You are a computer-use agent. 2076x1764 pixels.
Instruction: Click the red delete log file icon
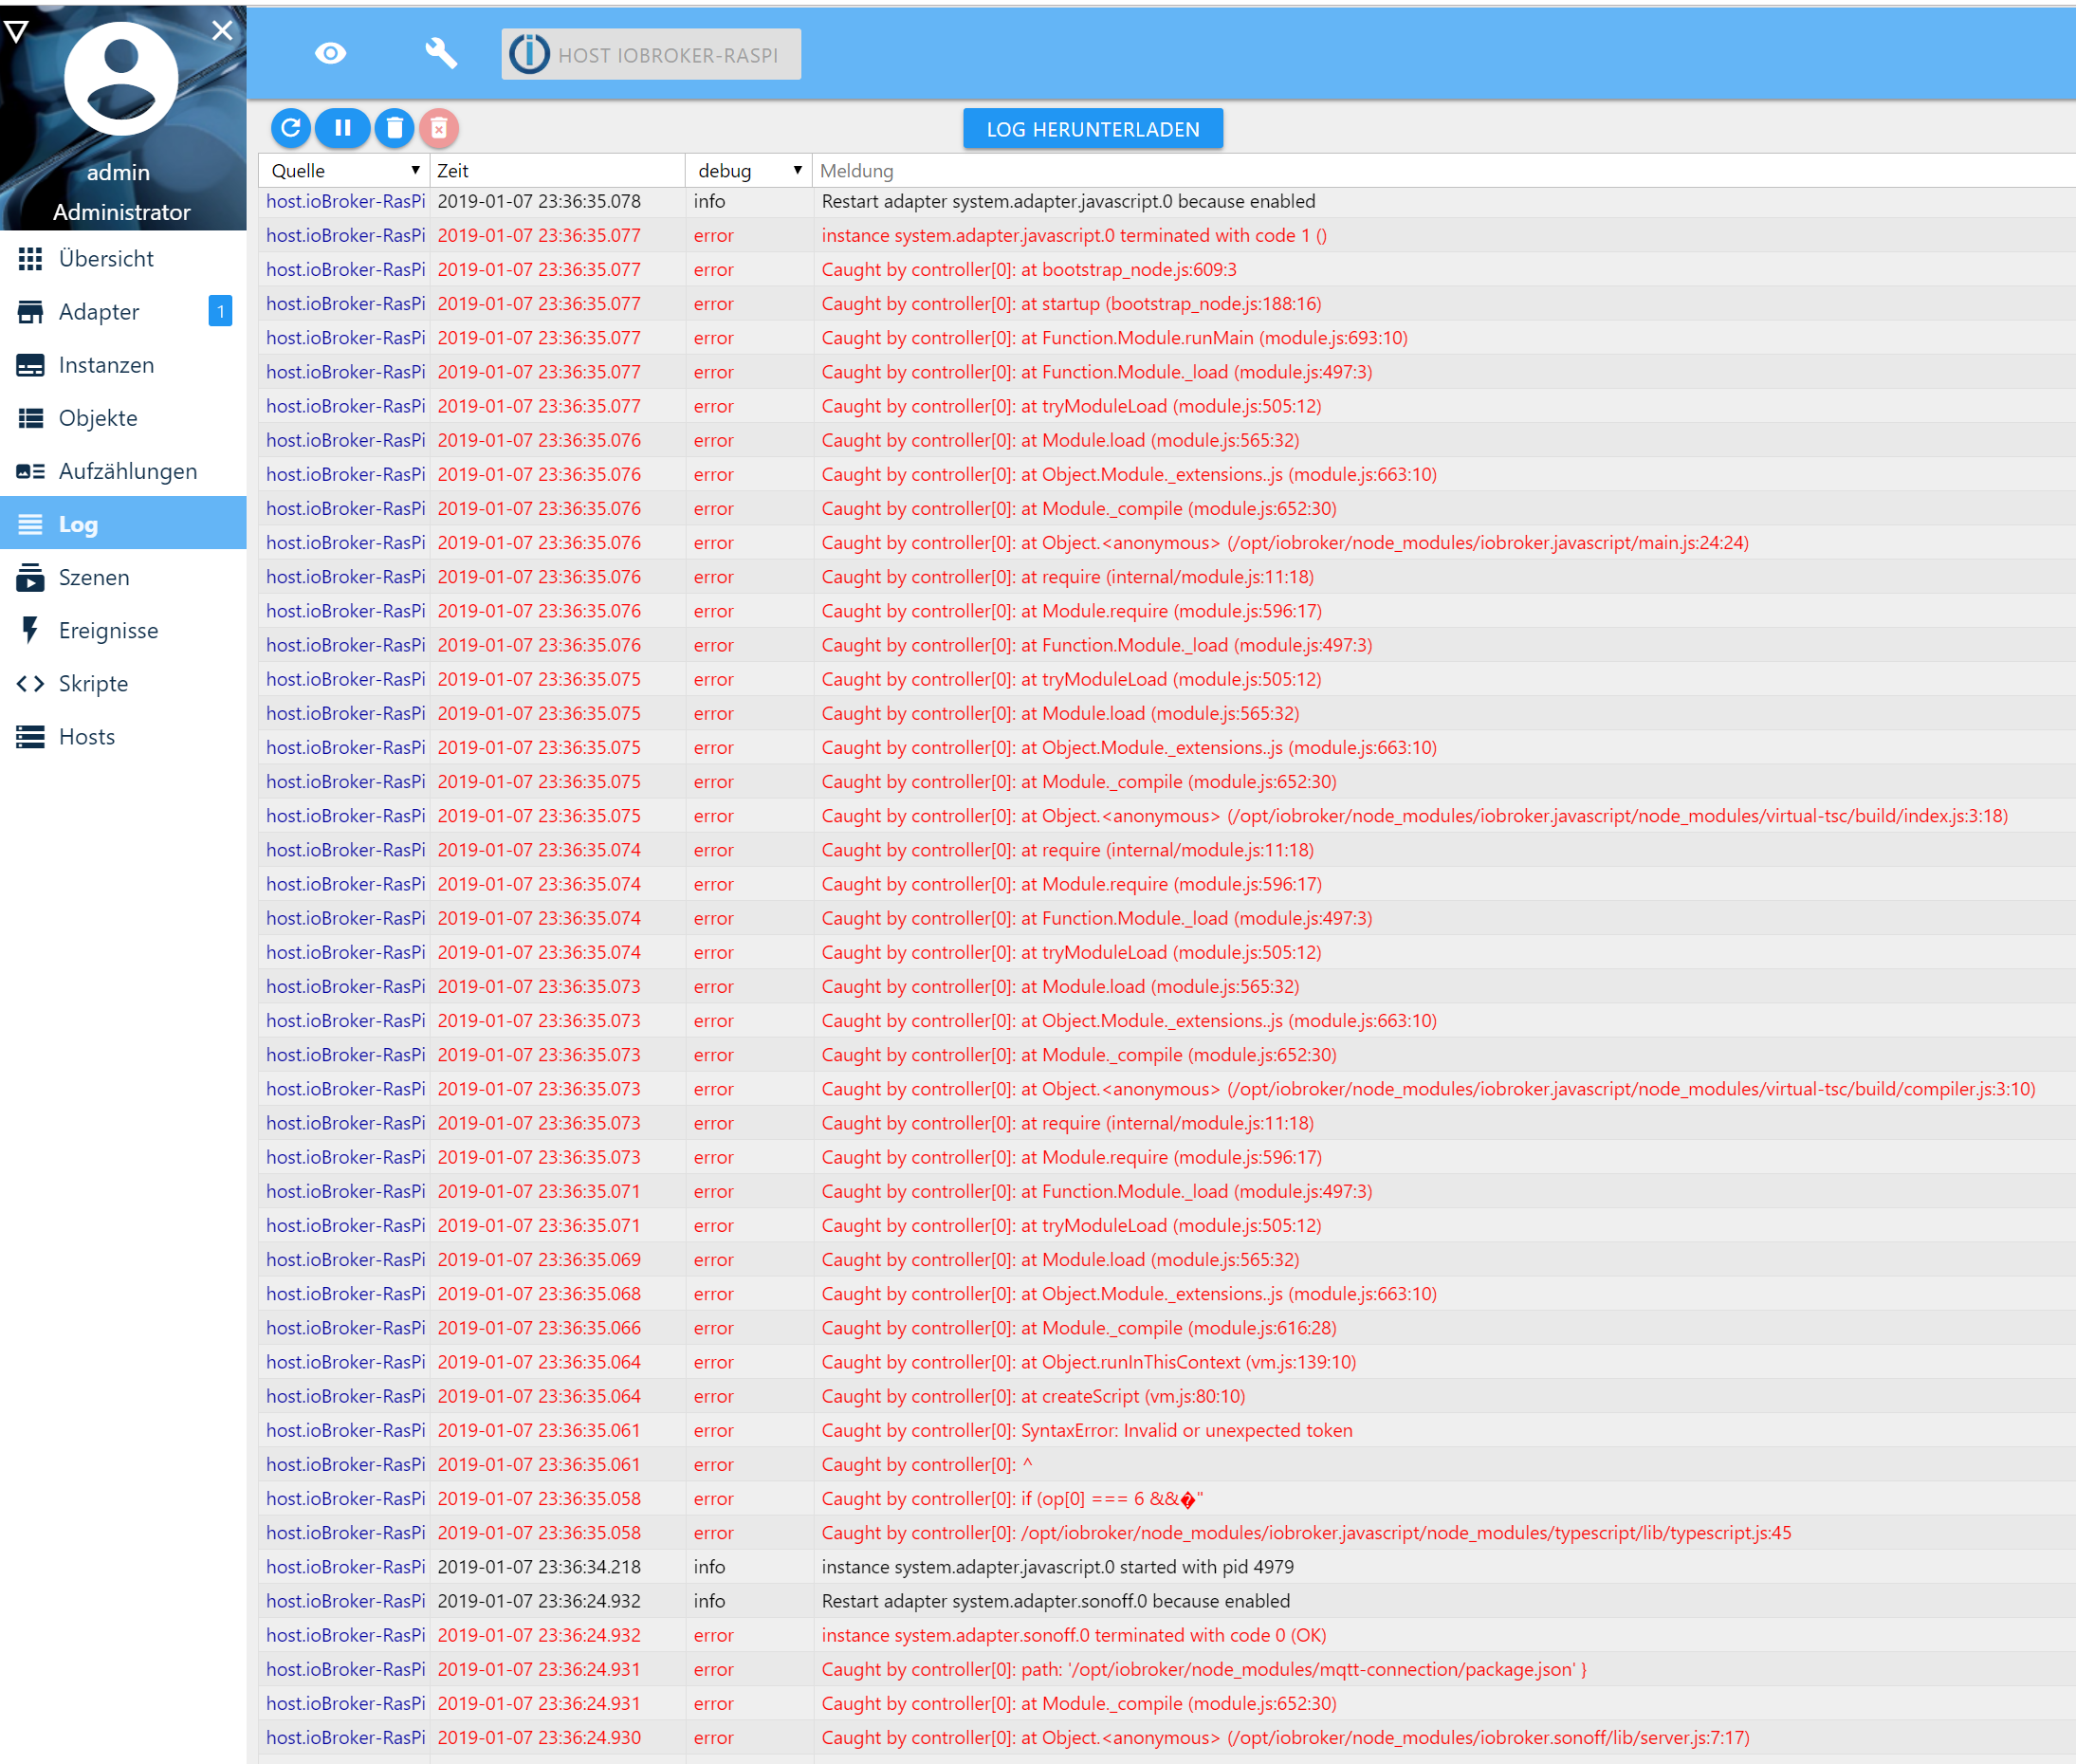coord(439,128)
